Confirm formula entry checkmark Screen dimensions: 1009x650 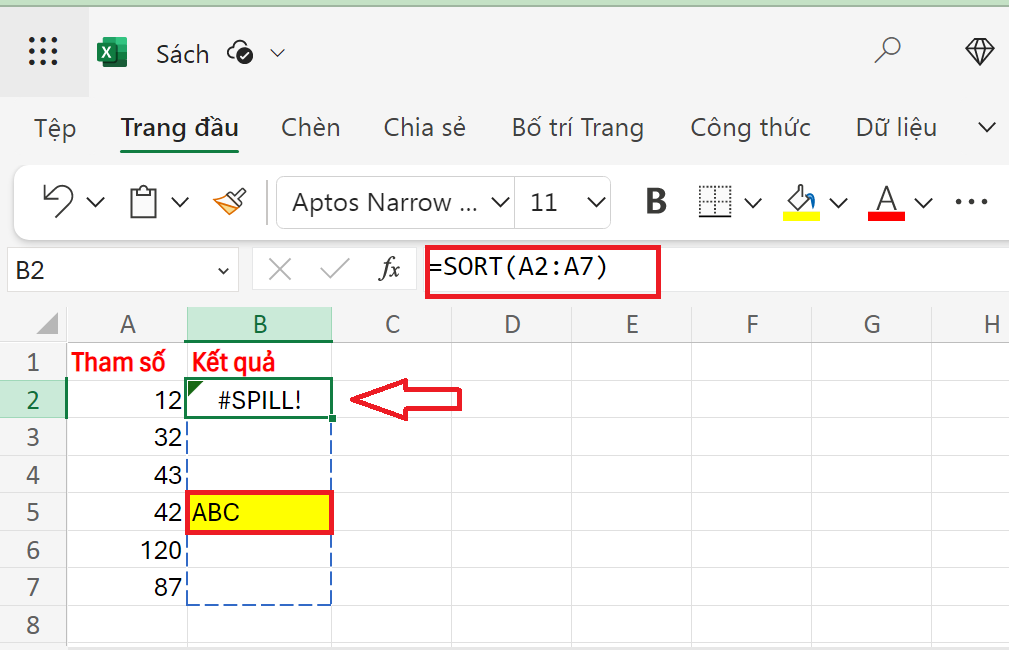tap(335, 269)
